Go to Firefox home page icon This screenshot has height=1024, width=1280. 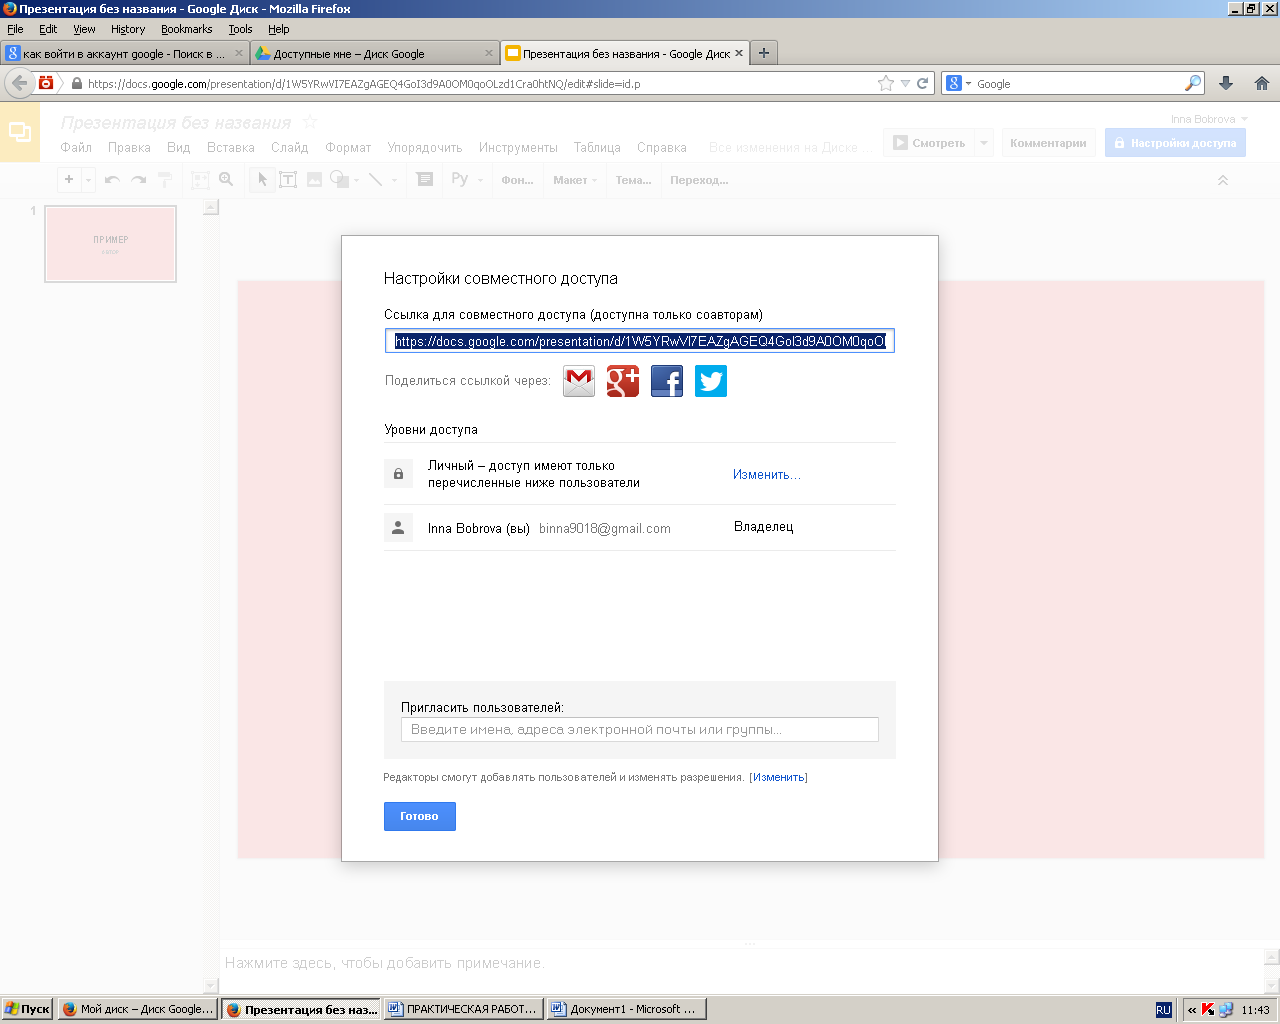(x=1262, y=83)
